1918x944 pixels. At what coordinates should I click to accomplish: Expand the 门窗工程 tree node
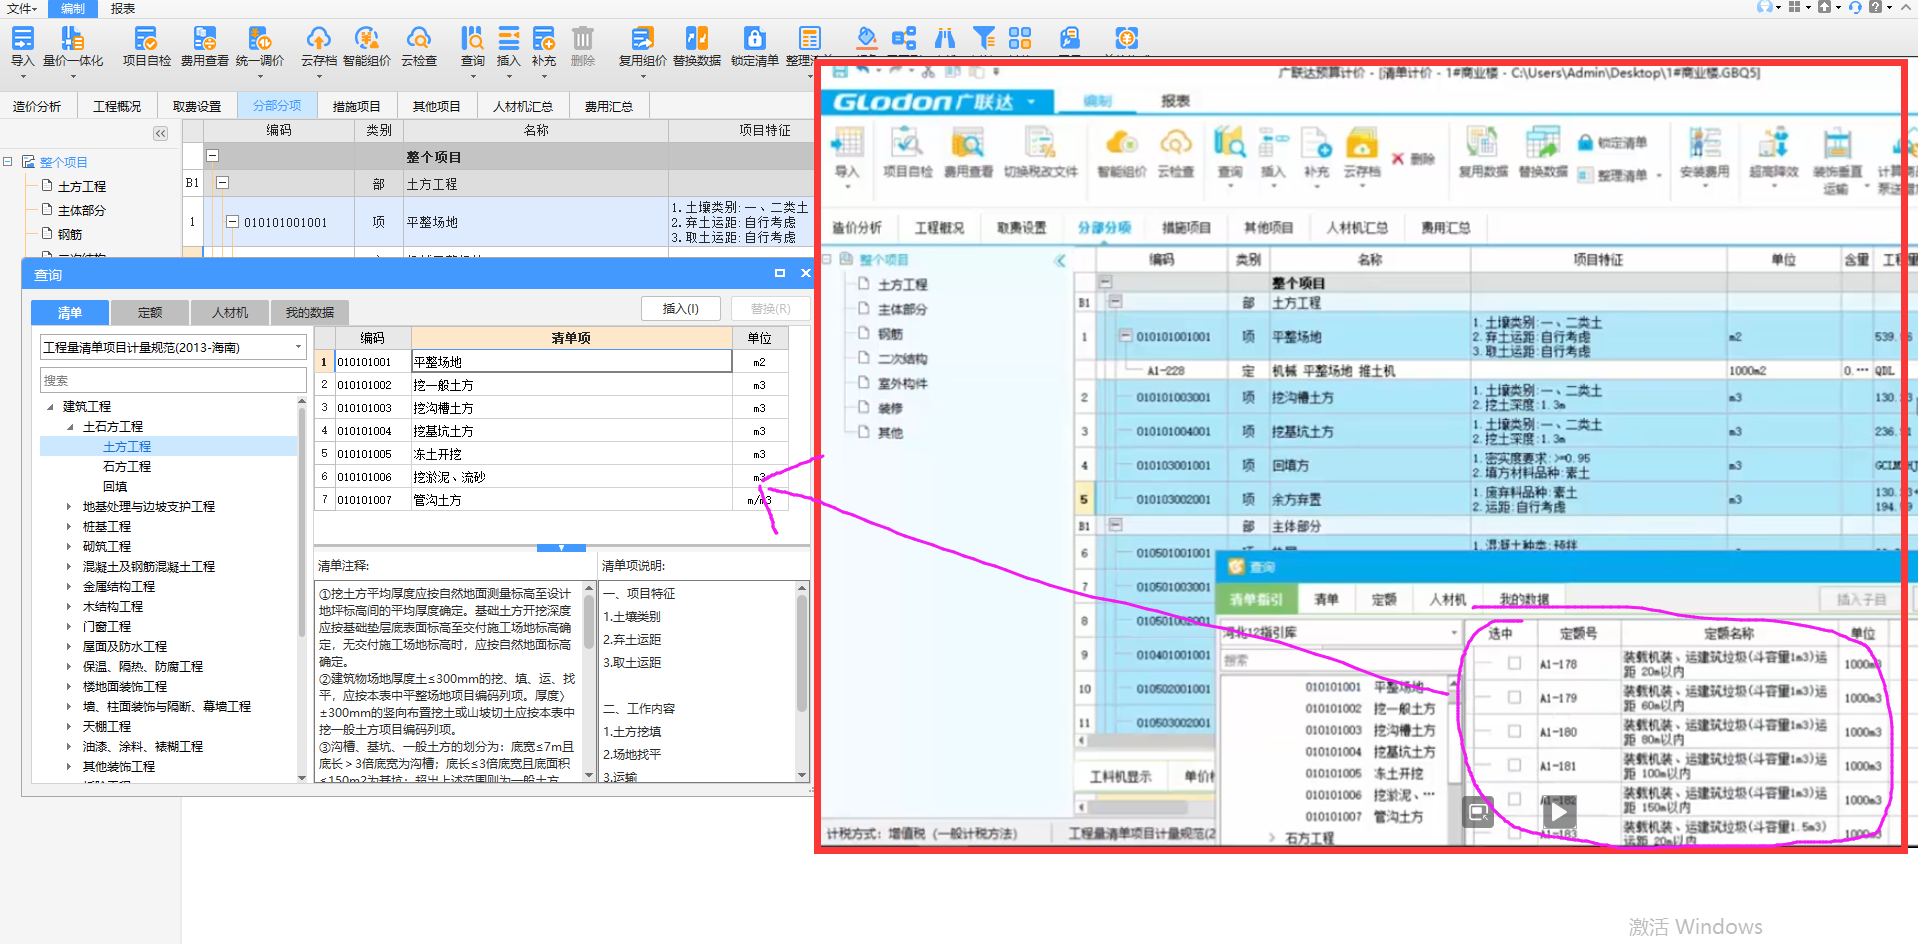coord(69,627)
